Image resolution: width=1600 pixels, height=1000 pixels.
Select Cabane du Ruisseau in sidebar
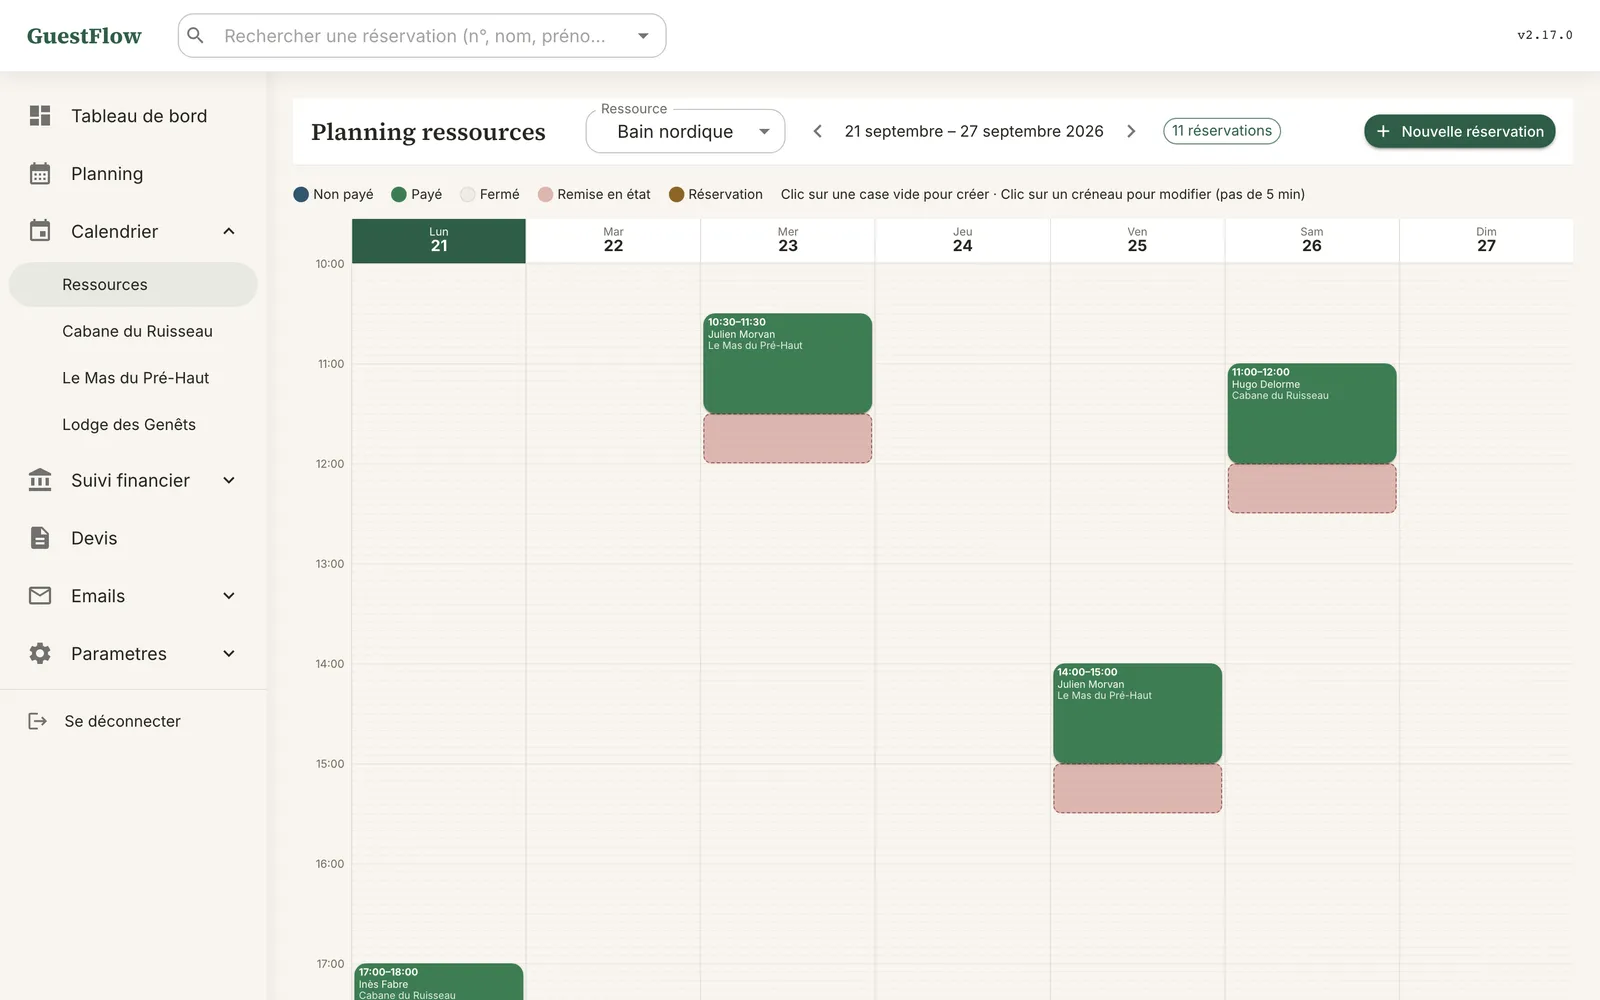[137, 331]
